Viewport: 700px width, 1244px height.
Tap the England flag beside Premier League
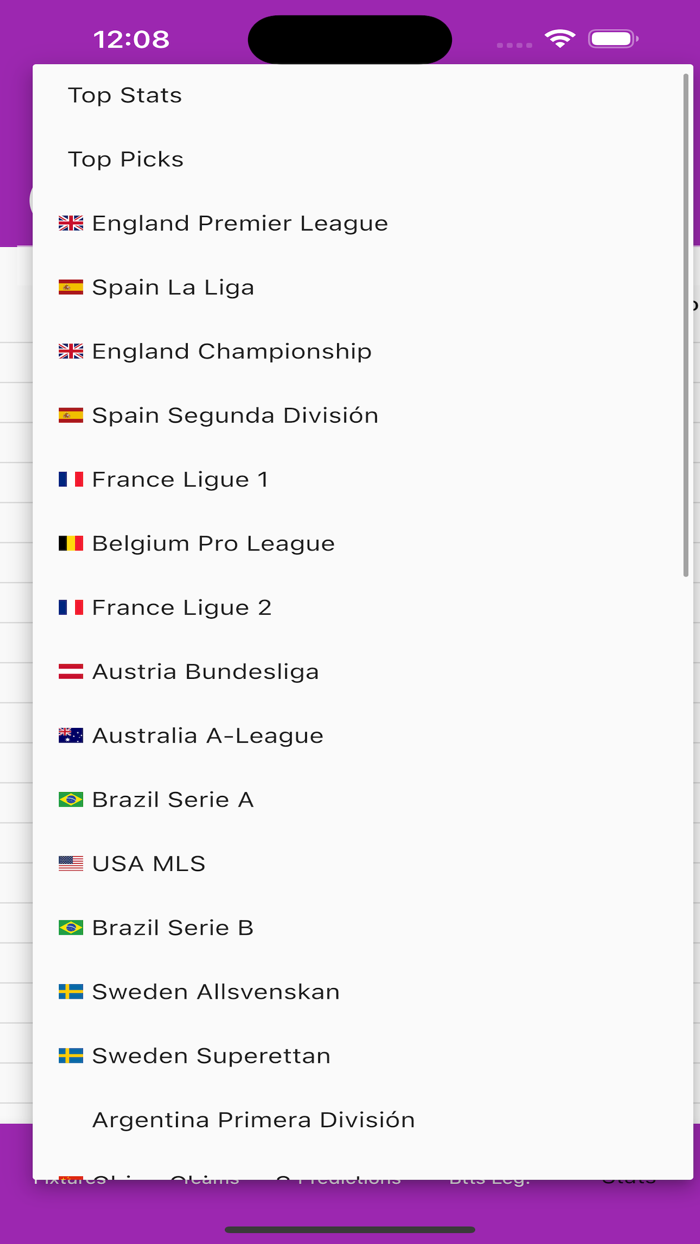click(70, 223)
